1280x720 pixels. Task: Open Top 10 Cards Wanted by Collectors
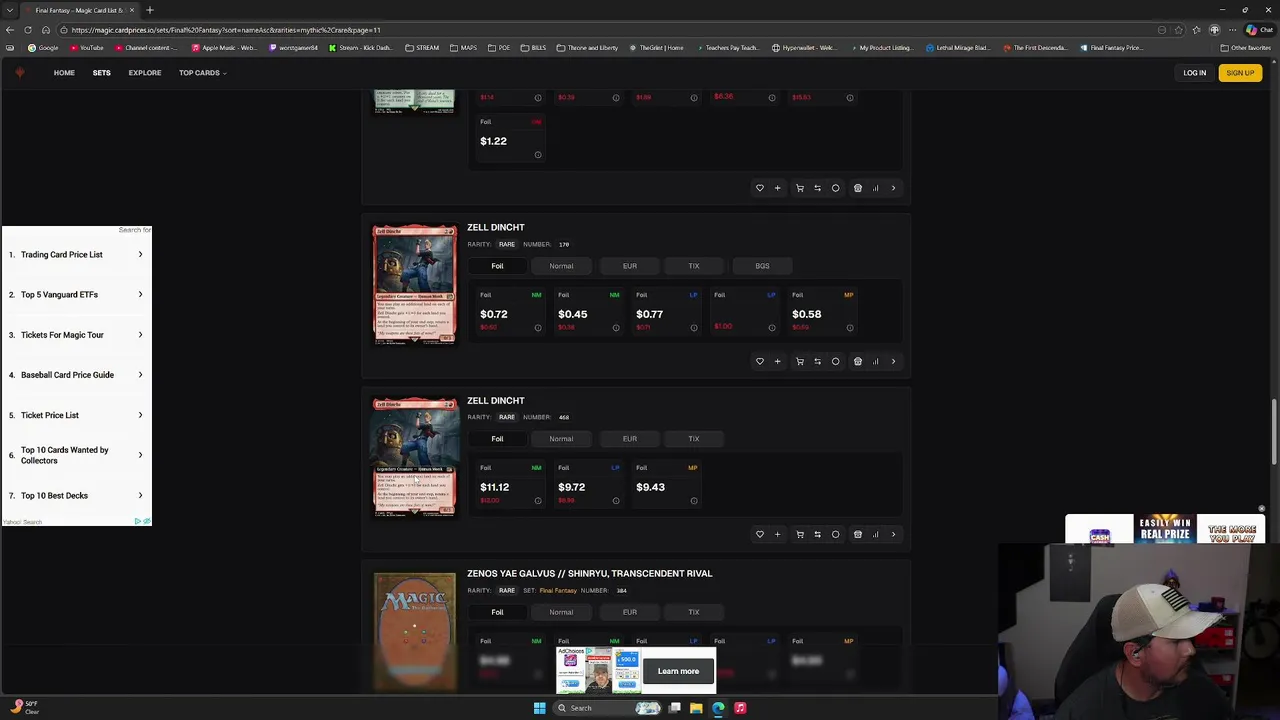pyautogui.click(x=65, y=455)
